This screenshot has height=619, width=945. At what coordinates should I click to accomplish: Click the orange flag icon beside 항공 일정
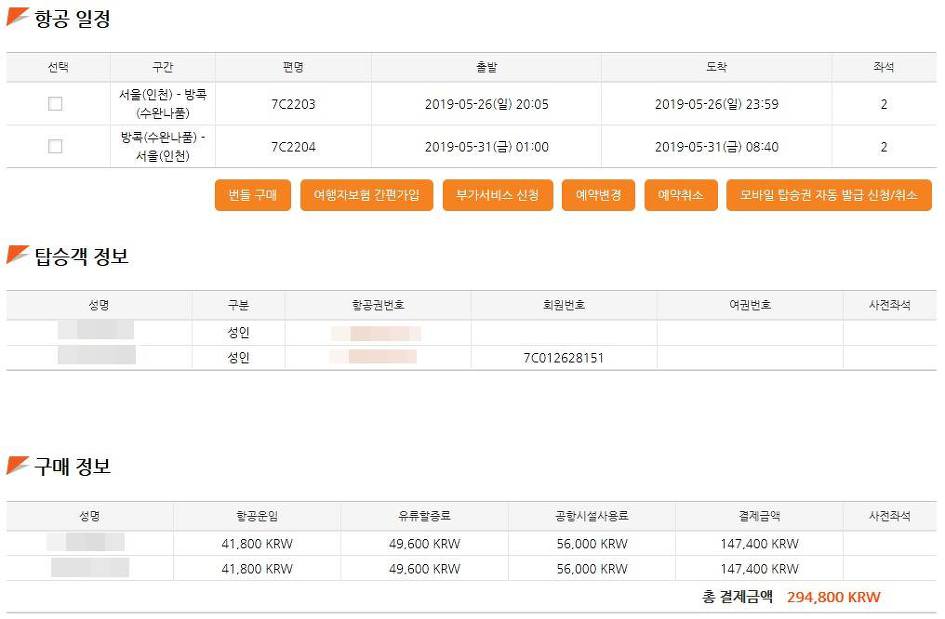(17, 16)
